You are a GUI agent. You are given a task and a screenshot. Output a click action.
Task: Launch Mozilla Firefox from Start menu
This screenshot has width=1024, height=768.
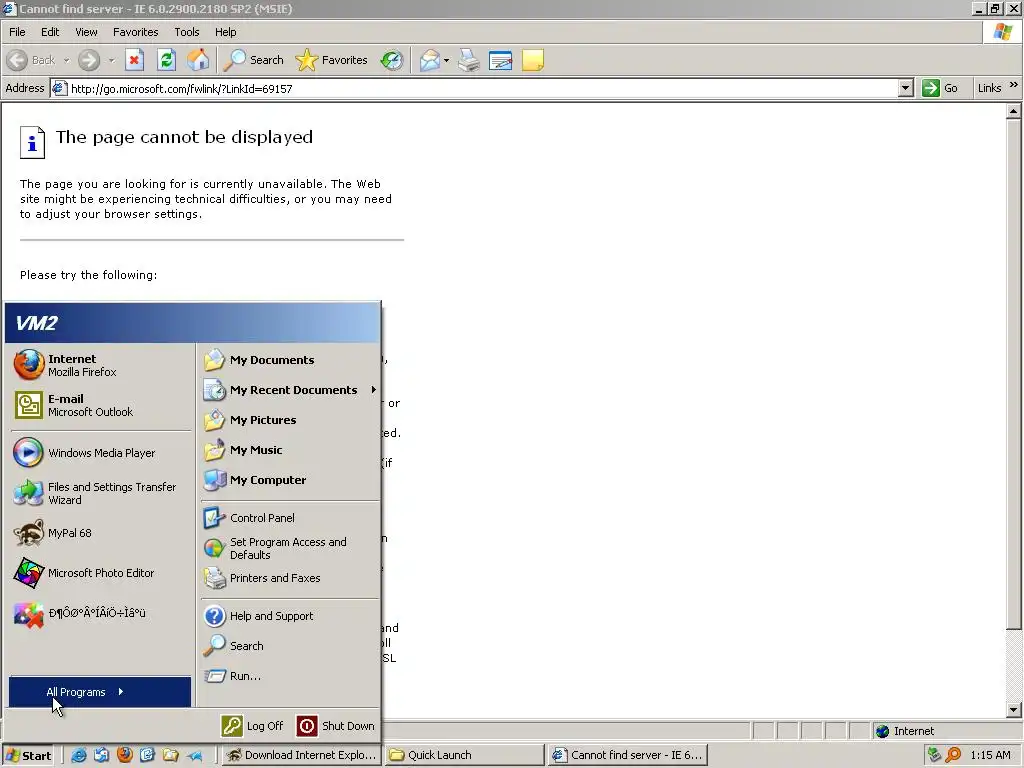coord(100,365)
